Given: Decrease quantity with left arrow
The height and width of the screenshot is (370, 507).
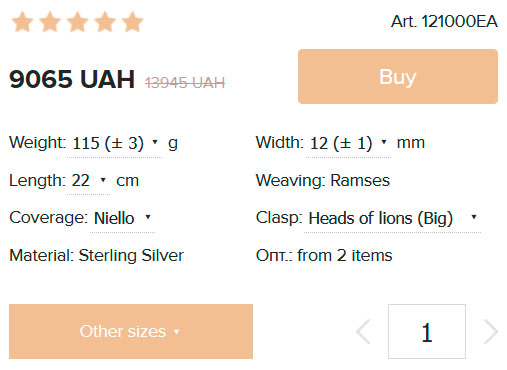Looking at the screenshot, I should 364,332.
